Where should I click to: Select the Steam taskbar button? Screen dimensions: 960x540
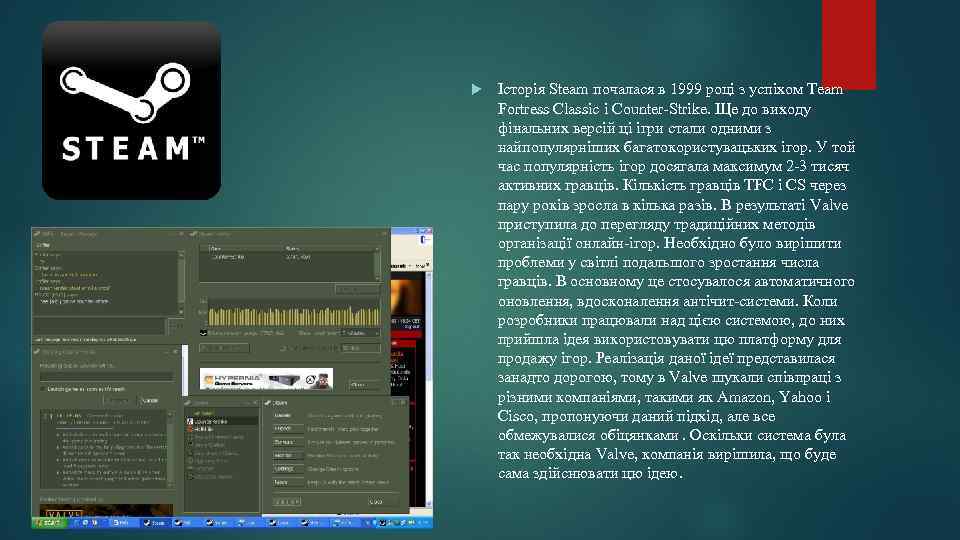point(157,523)
